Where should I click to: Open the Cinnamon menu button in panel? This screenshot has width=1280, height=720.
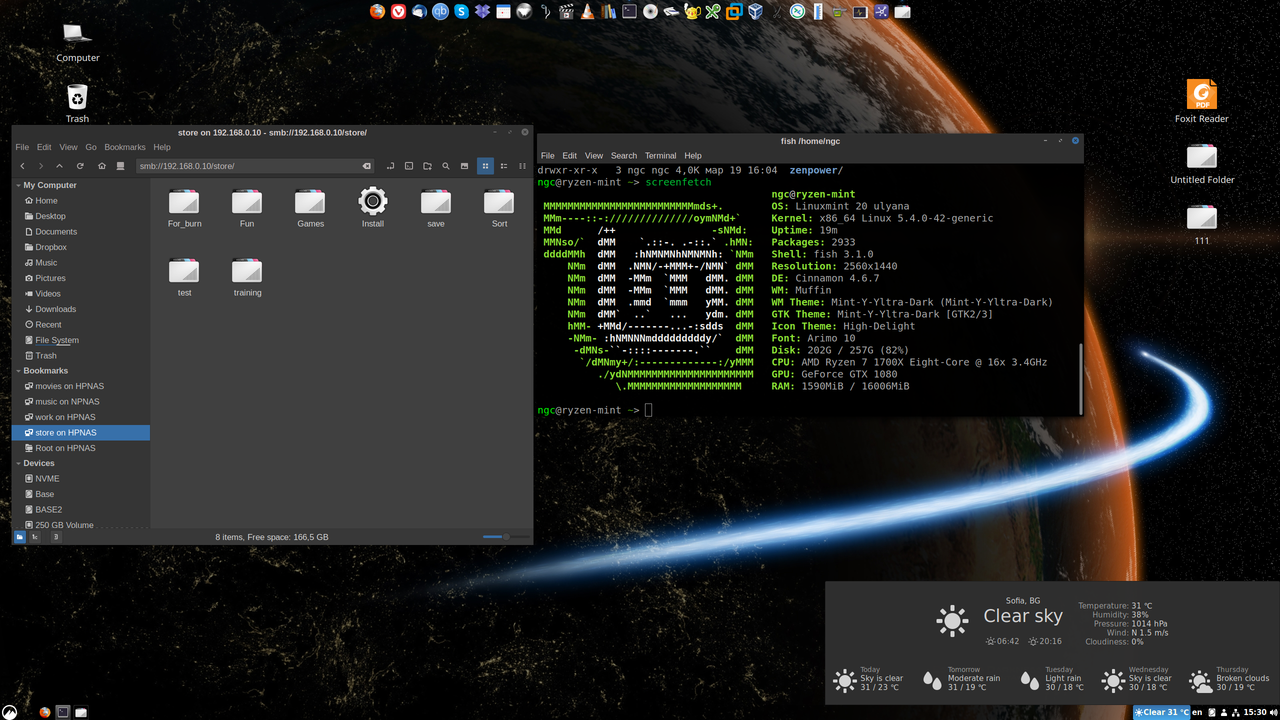tap(10, 711)
